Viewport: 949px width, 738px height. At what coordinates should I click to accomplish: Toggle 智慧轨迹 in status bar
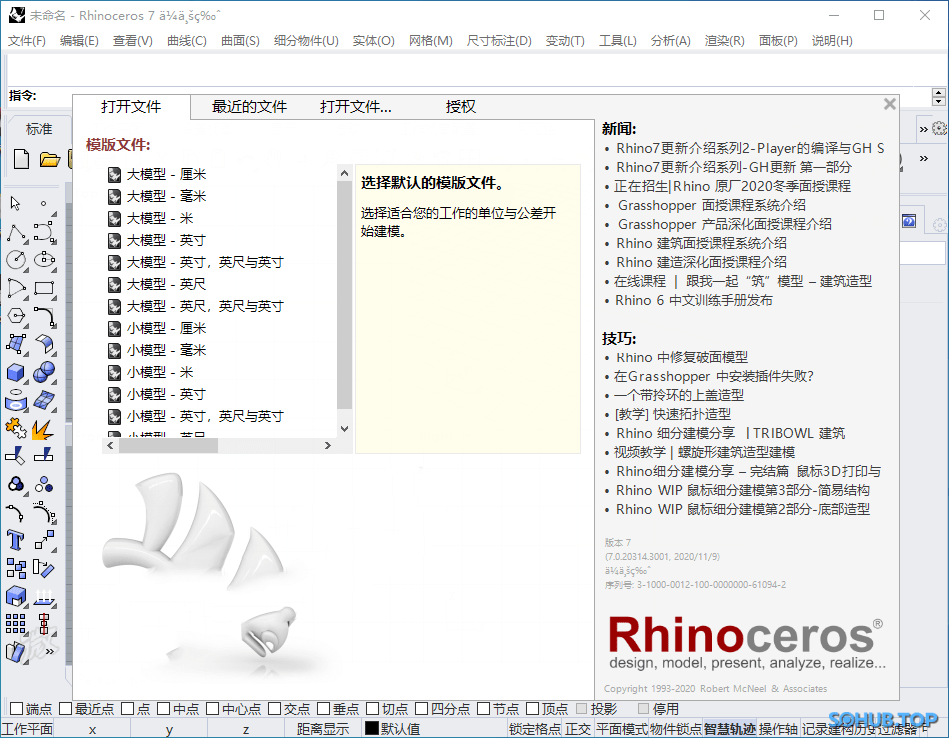pyautogui.click(x=729, y=729)
